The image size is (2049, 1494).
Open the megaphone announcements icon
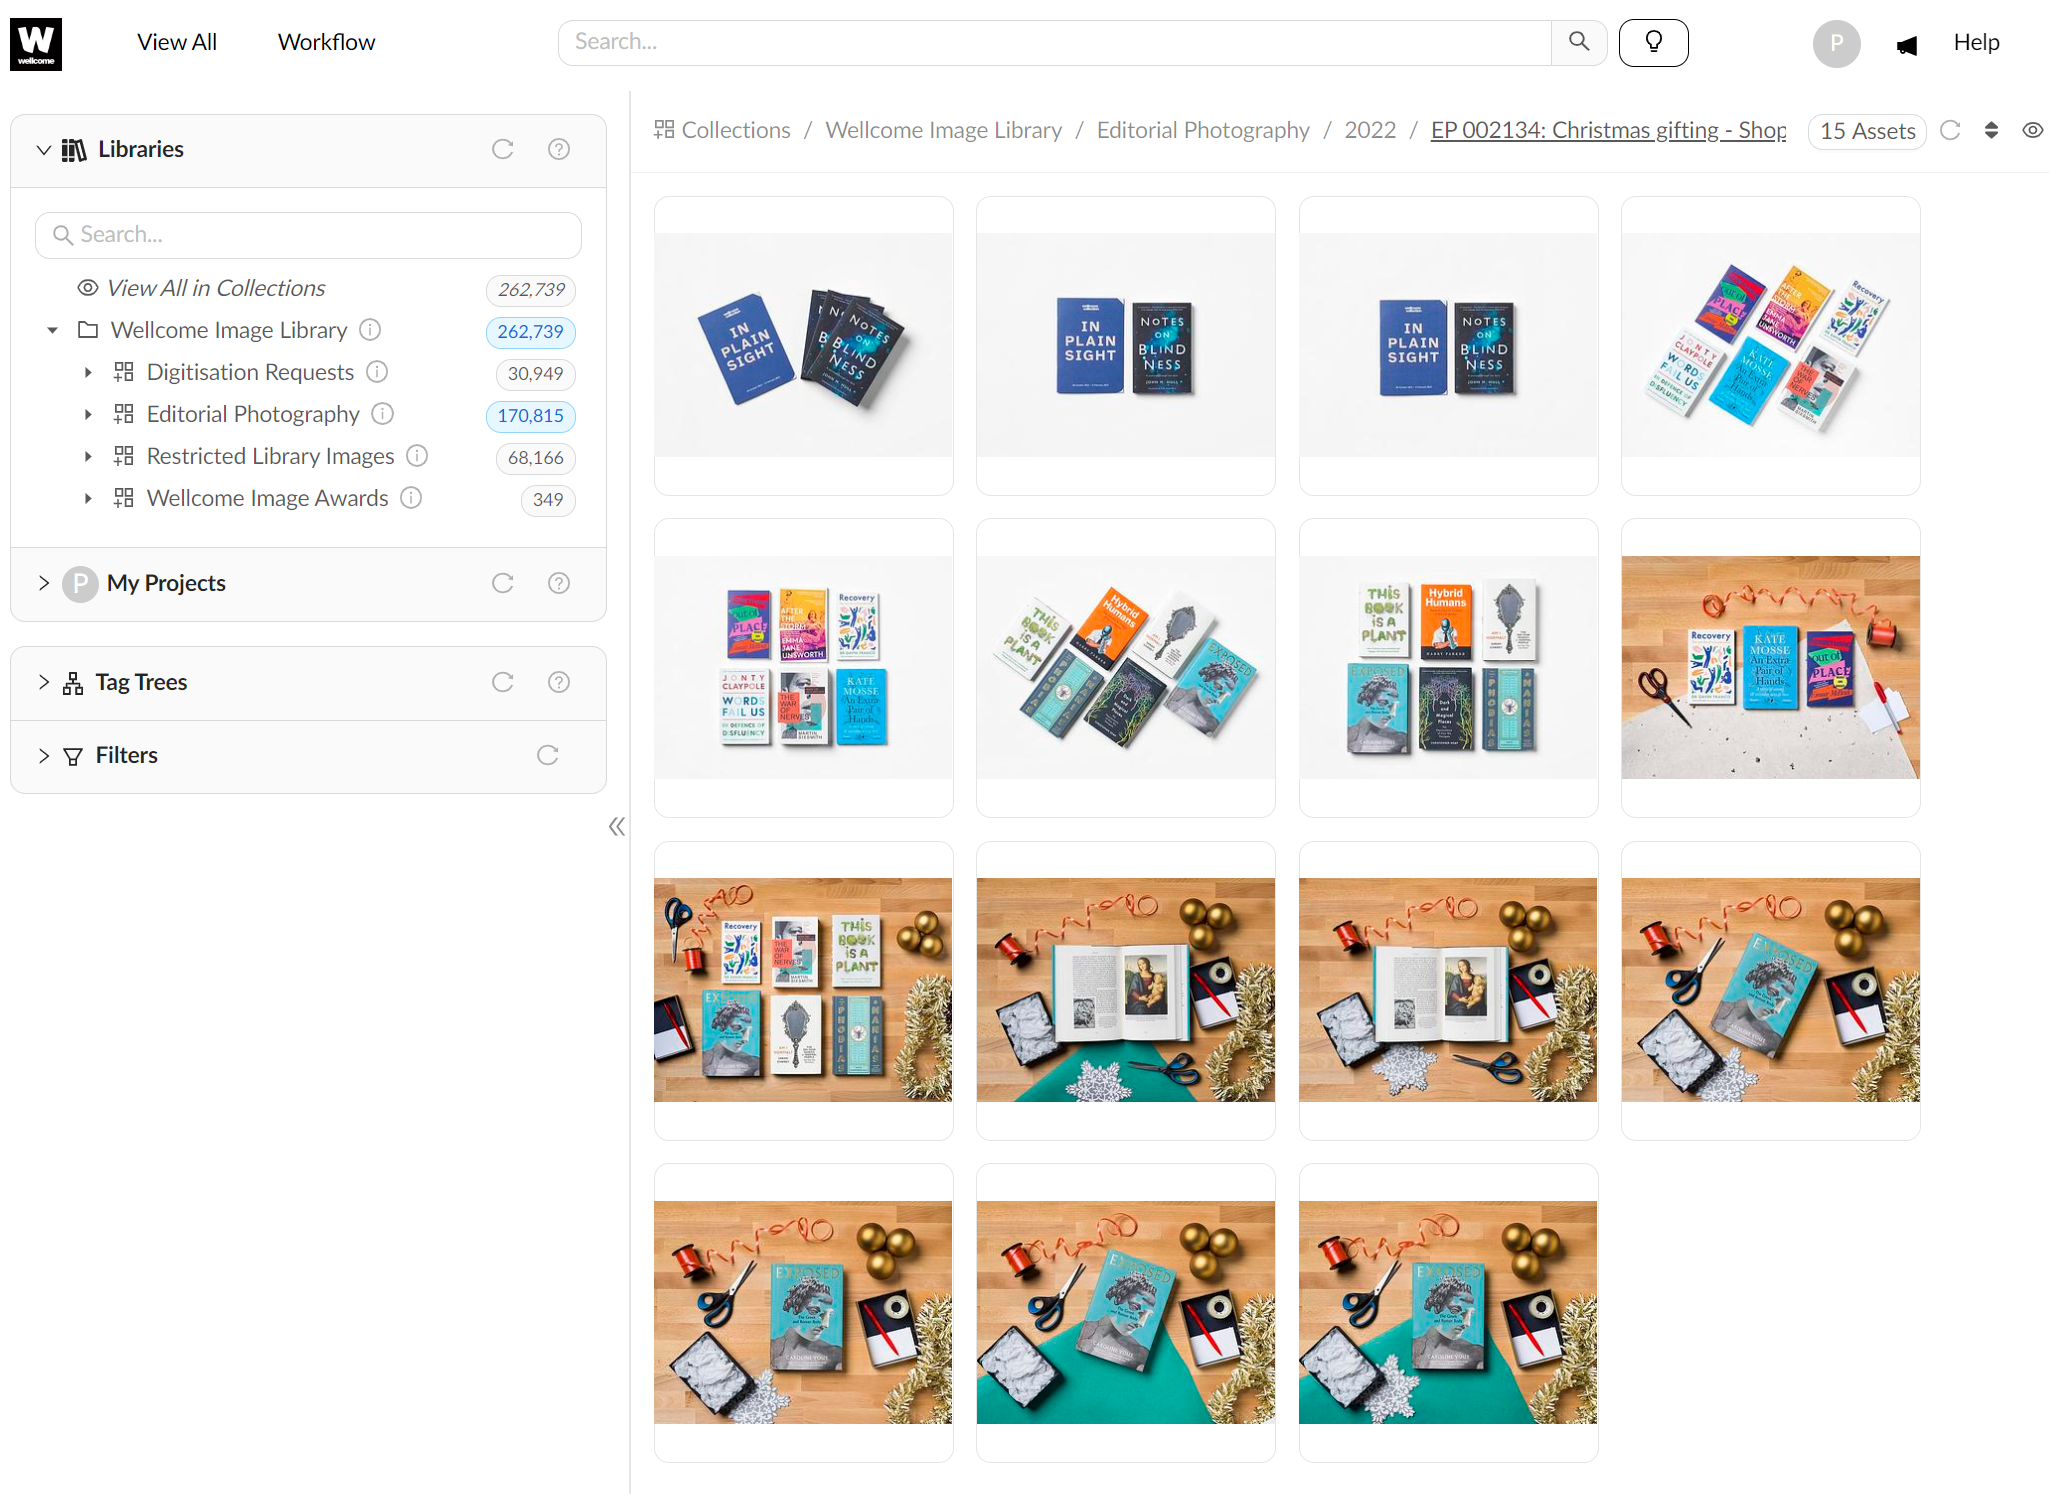click(1907, 44)
